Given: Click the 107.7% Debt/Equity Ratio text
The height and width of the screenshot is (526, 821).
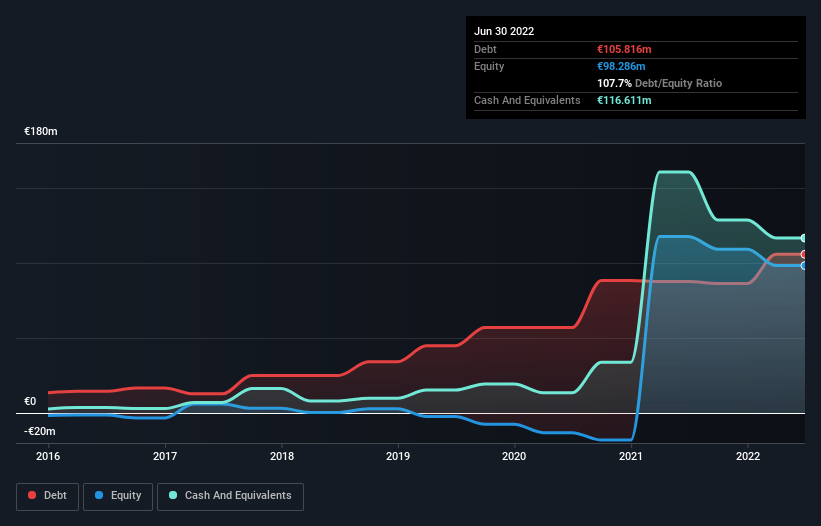Looking at the screenshot, I should (659, 83).
